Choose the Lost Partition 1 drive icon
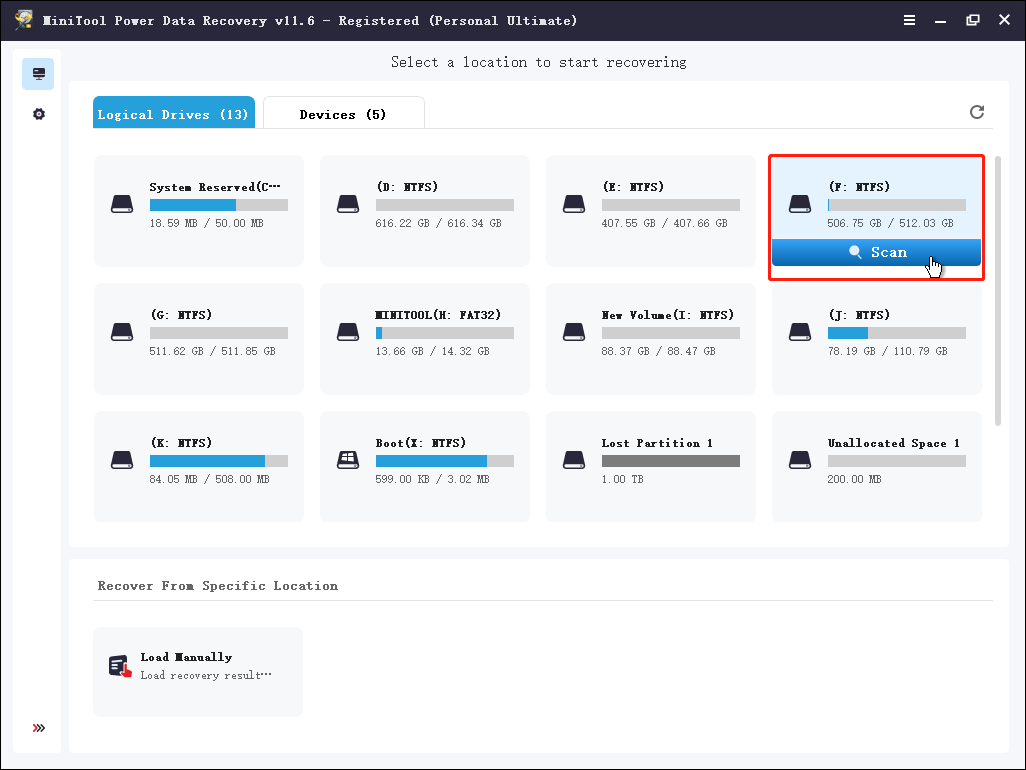Image resolution: width=1026 pixels, height=770 pixels. 574,460
